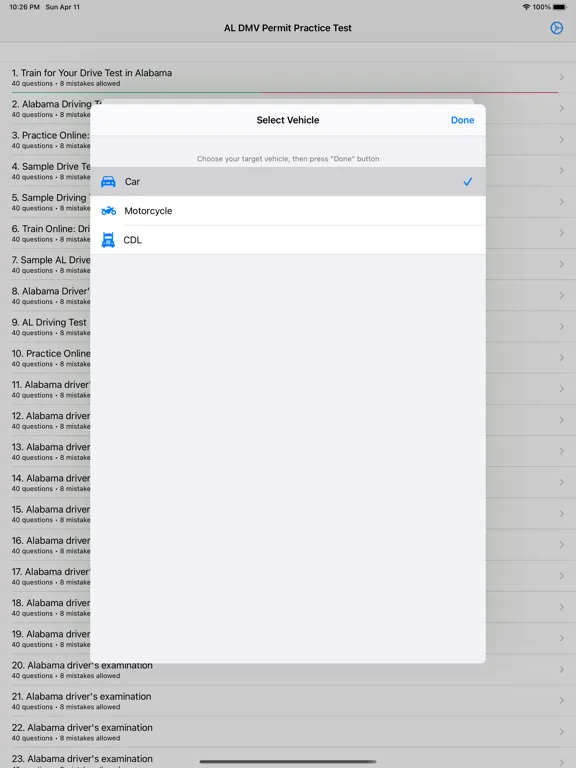576x768 pixels.
Task: Tap the Wi-Fi status icon
Action: [x=527, y=7]
